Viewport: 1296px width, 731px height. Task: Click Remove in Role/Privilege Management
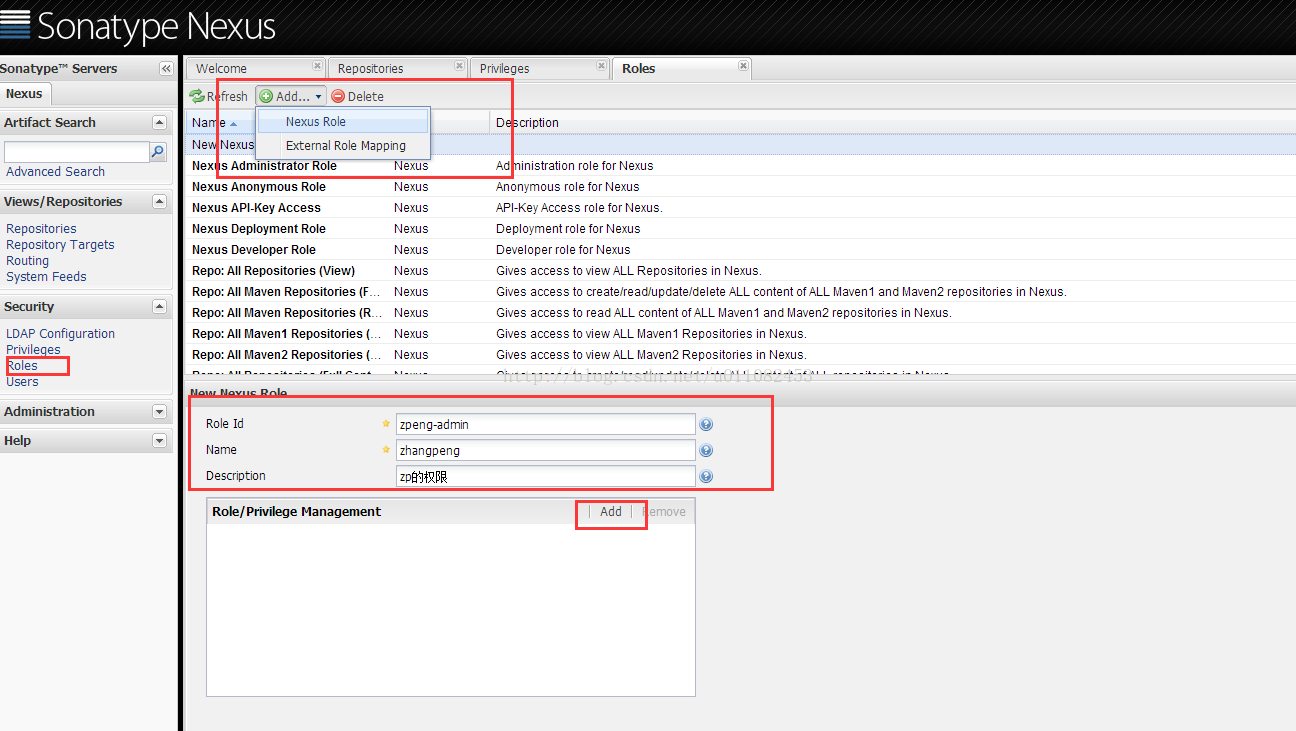664,511
